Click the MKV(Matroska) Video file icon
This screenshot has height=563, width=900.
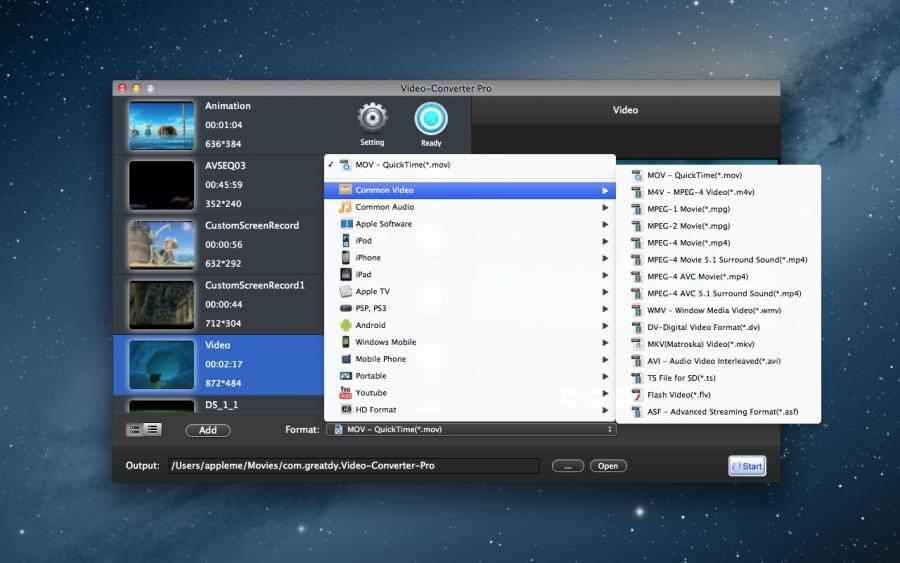click(637, 344)
